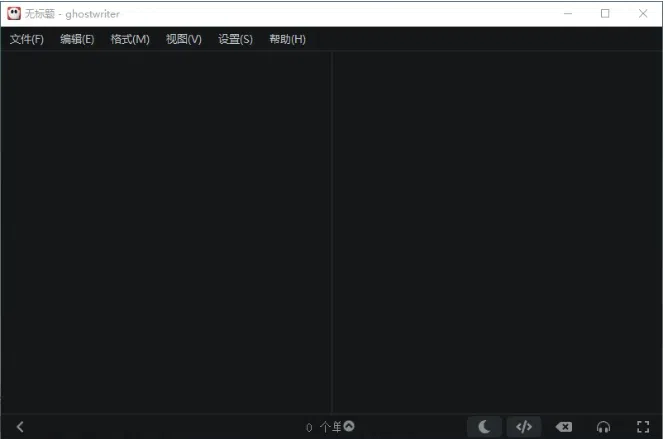
Task: Open the 格式(M) menu
Action: tap(130, 39)
